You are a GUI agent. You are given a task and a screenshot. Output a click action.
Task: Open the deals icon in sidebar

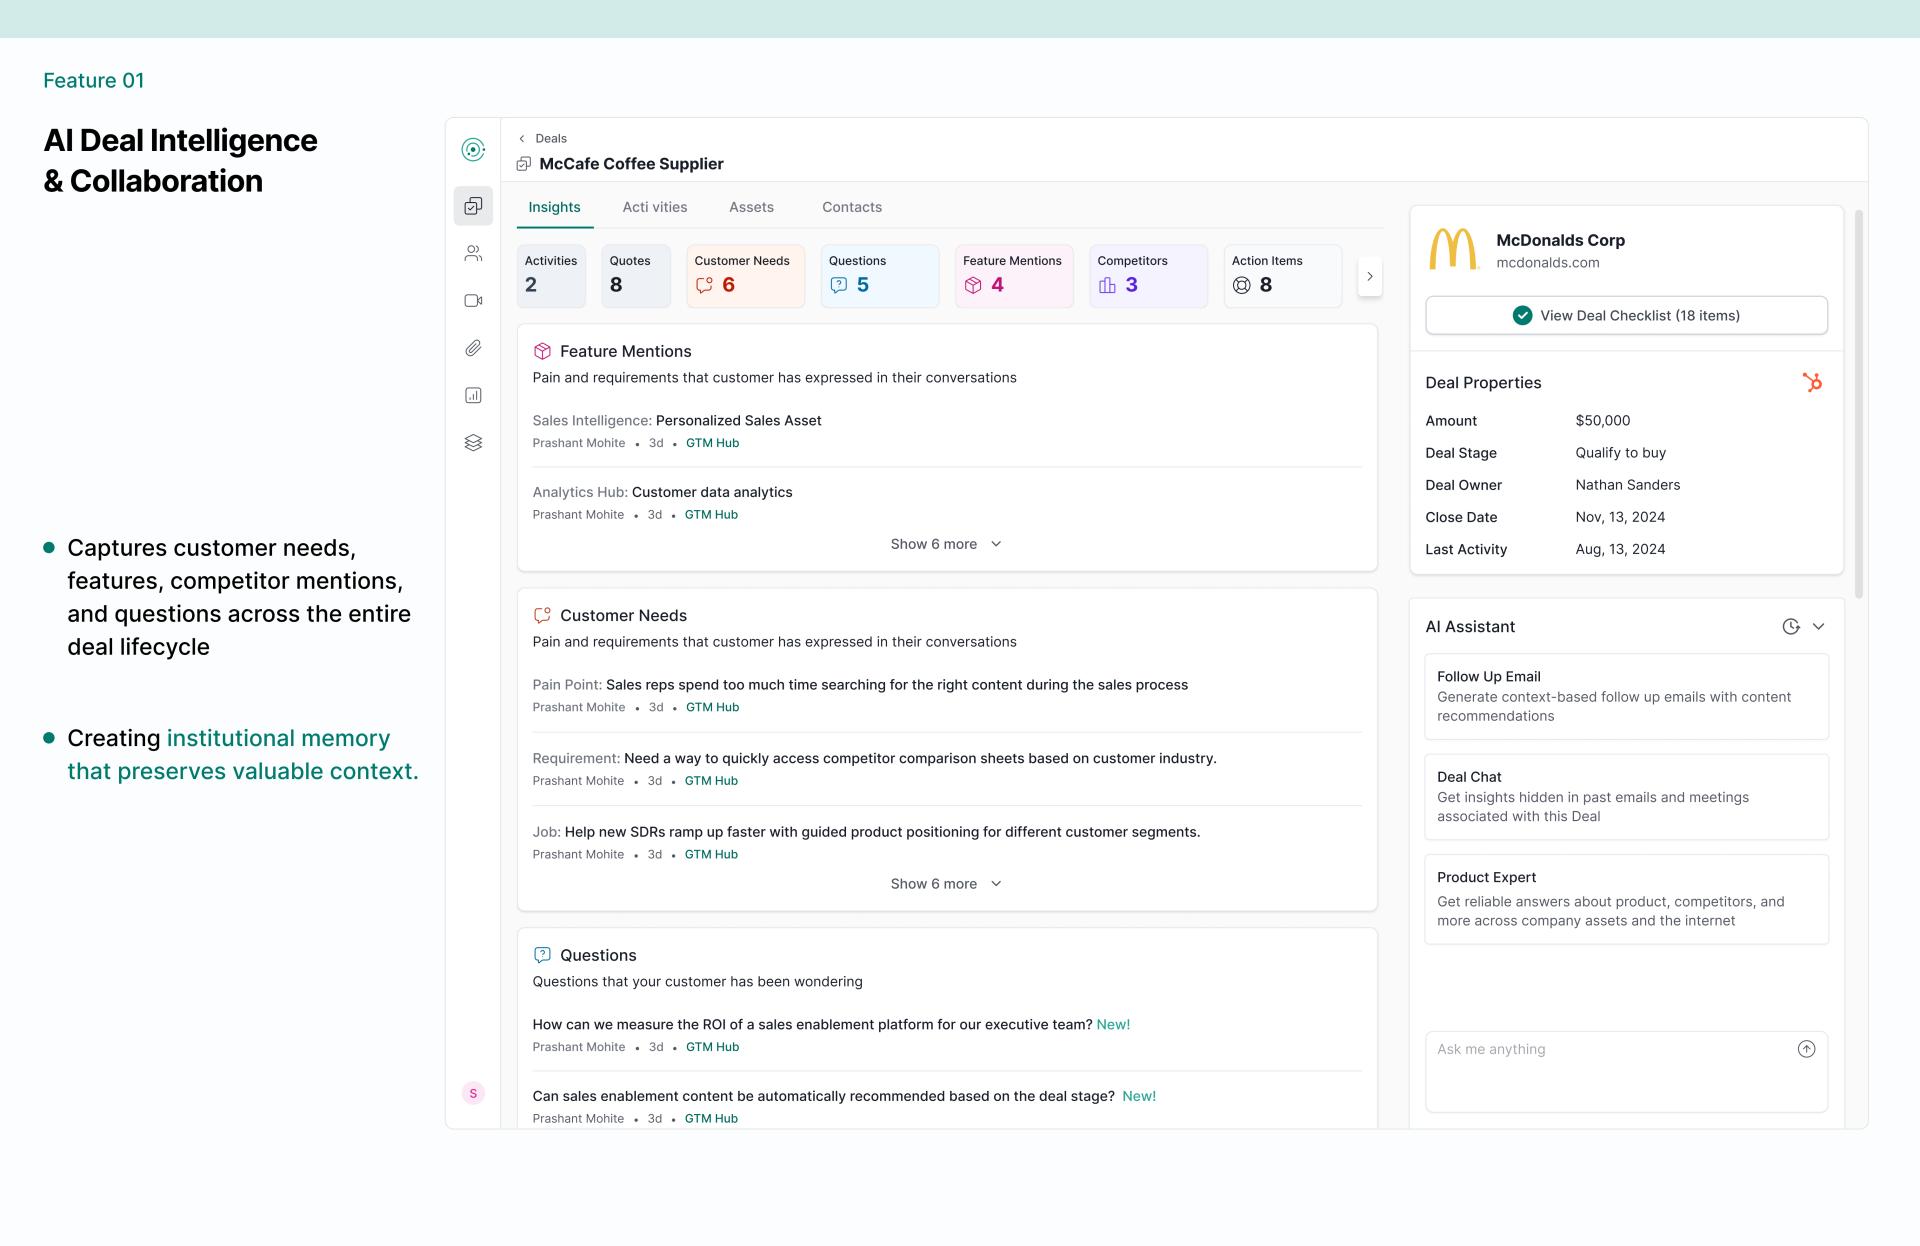[x=473, y=206]
